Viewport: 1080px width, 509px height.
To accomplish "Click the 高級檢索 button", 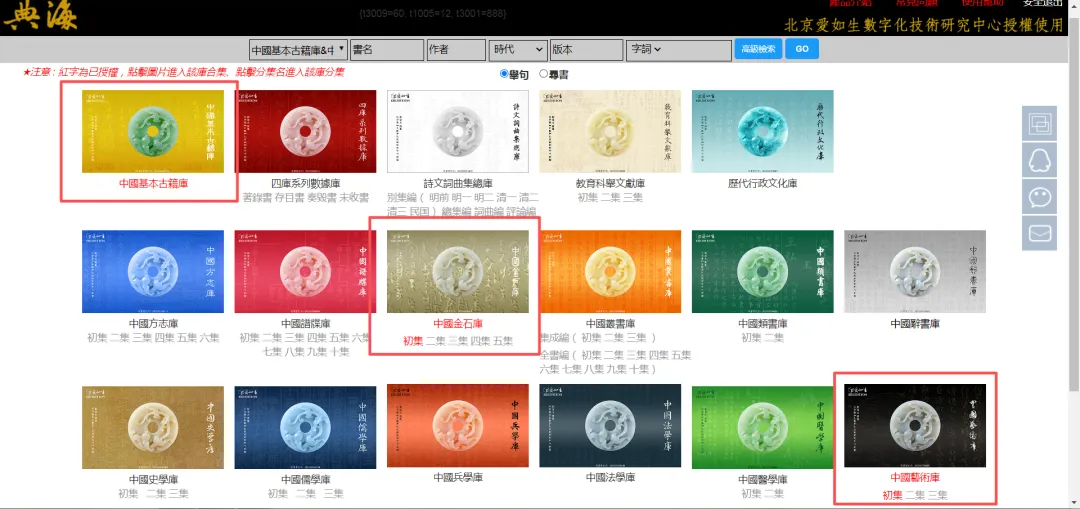I will 758,49.
